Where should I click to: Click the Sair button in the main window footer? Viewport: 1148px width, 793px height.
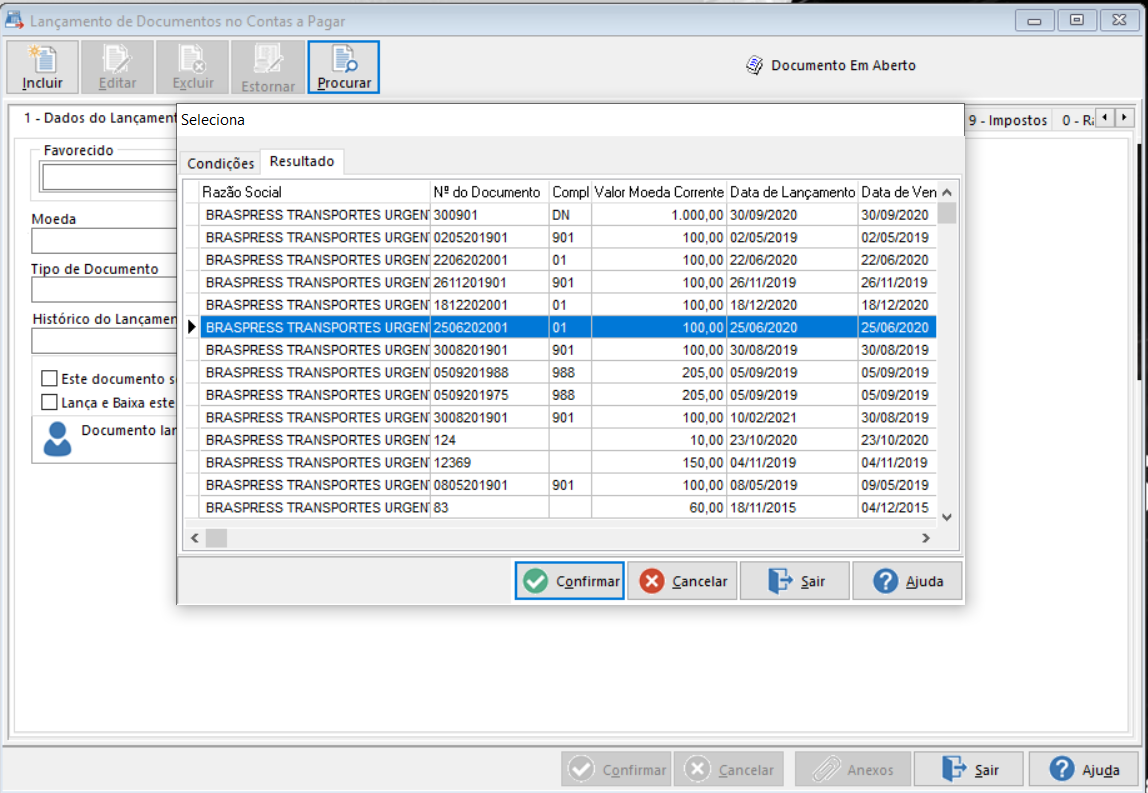[969, 769]
